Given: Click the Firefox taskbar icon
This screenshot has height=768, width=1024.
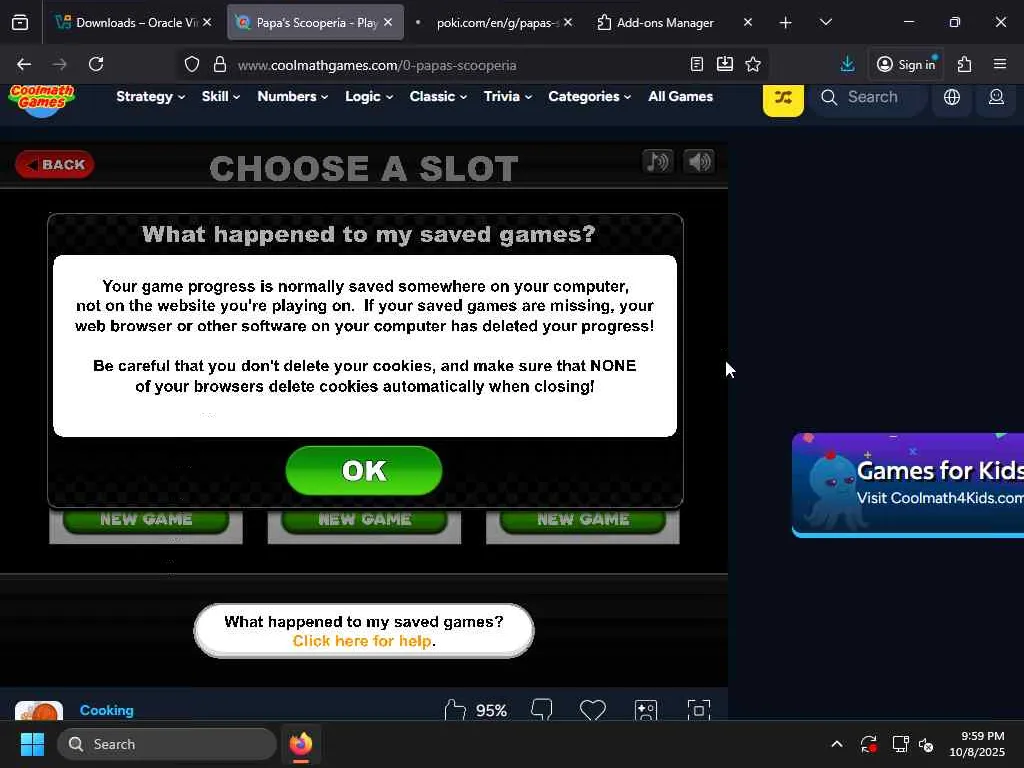Looking at the screenshot, I should point(301,744).
